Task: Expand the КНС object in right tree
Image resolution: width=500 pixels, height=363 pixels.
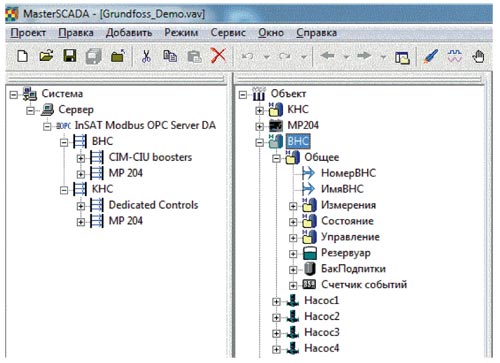Action: 259,111
